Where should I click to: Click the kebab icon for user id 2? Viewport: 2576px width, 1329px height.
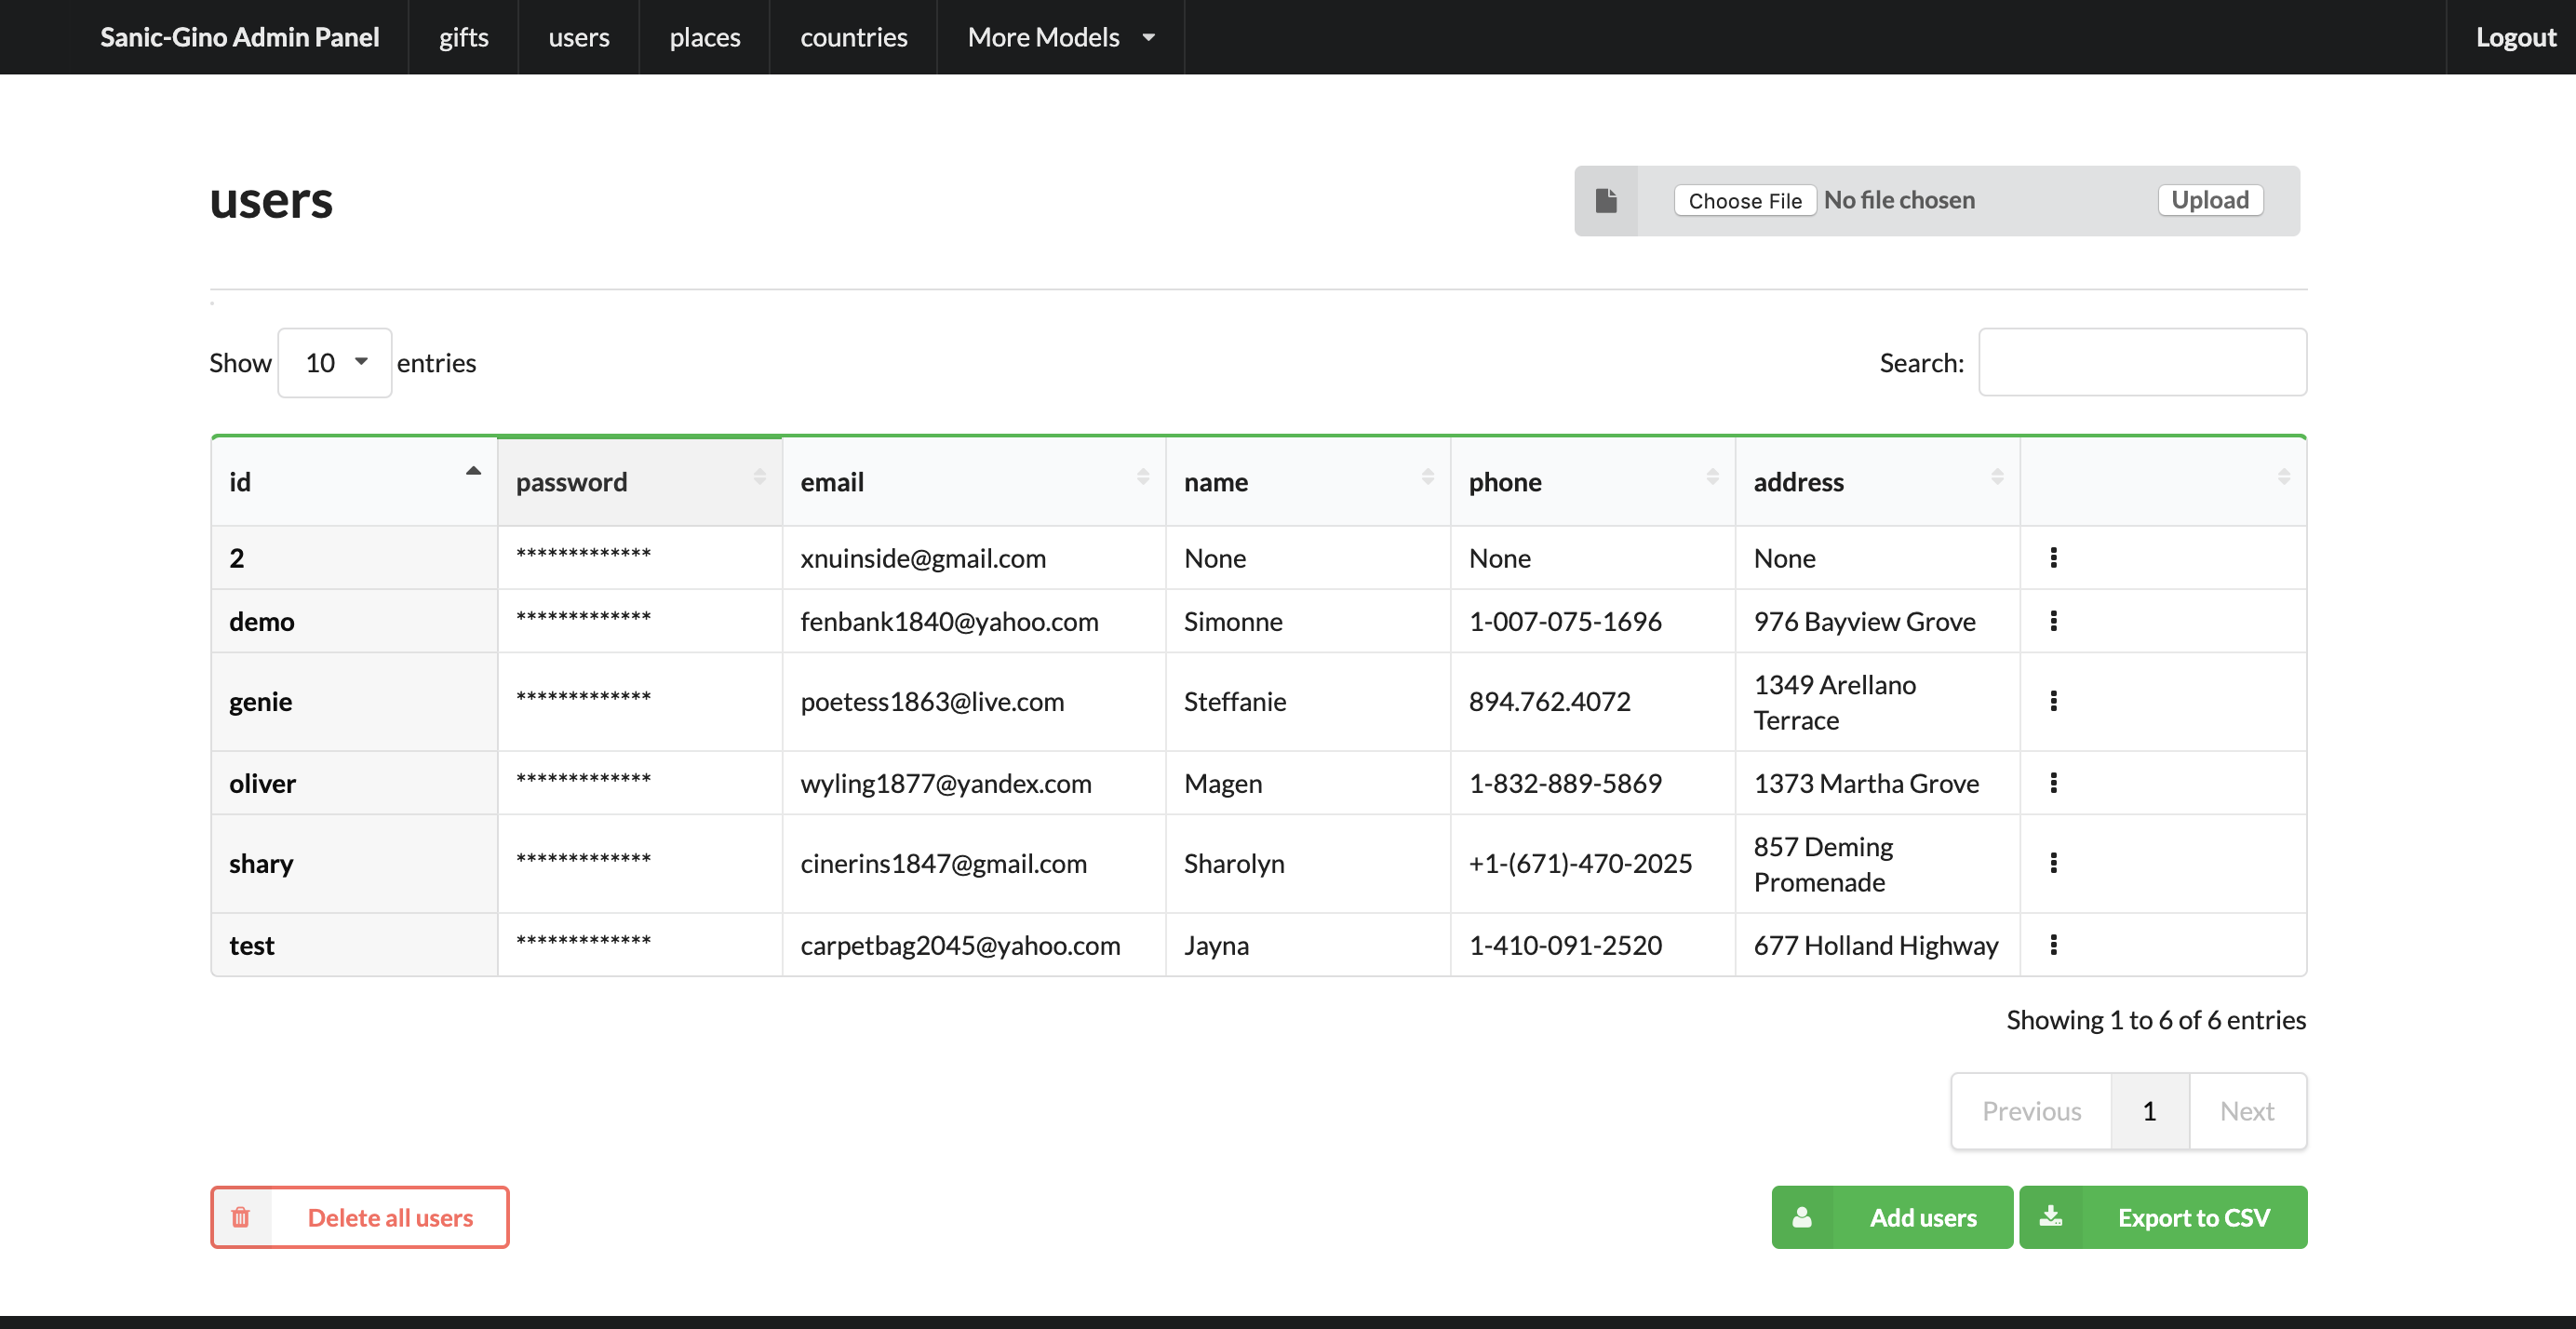[x=2053, y=558]
